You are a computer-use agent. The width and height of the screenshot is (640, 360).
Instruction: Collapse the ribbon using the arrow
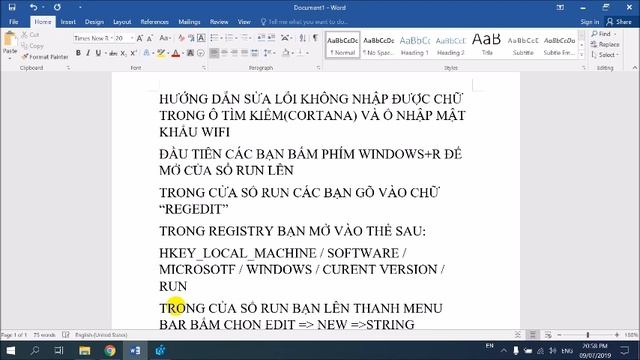pos(635,68)
